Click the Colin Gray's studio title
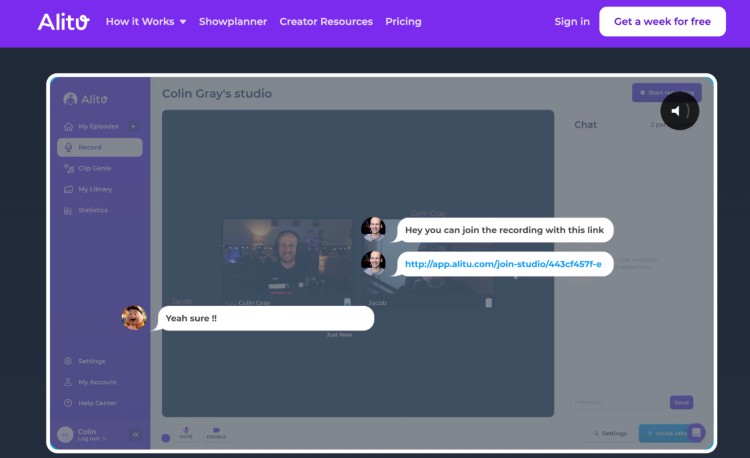This screenshot has height=458, width=750. [x=217, y=94]
